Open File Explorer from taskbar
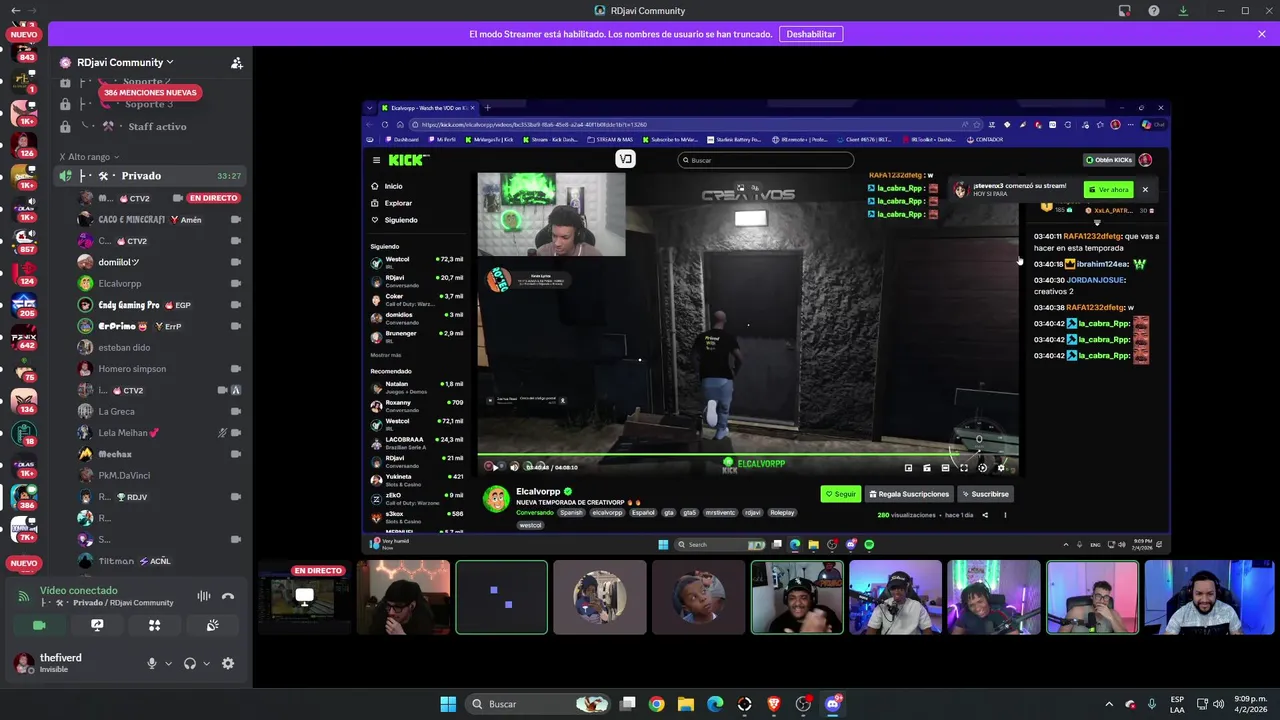 (686, 704)
